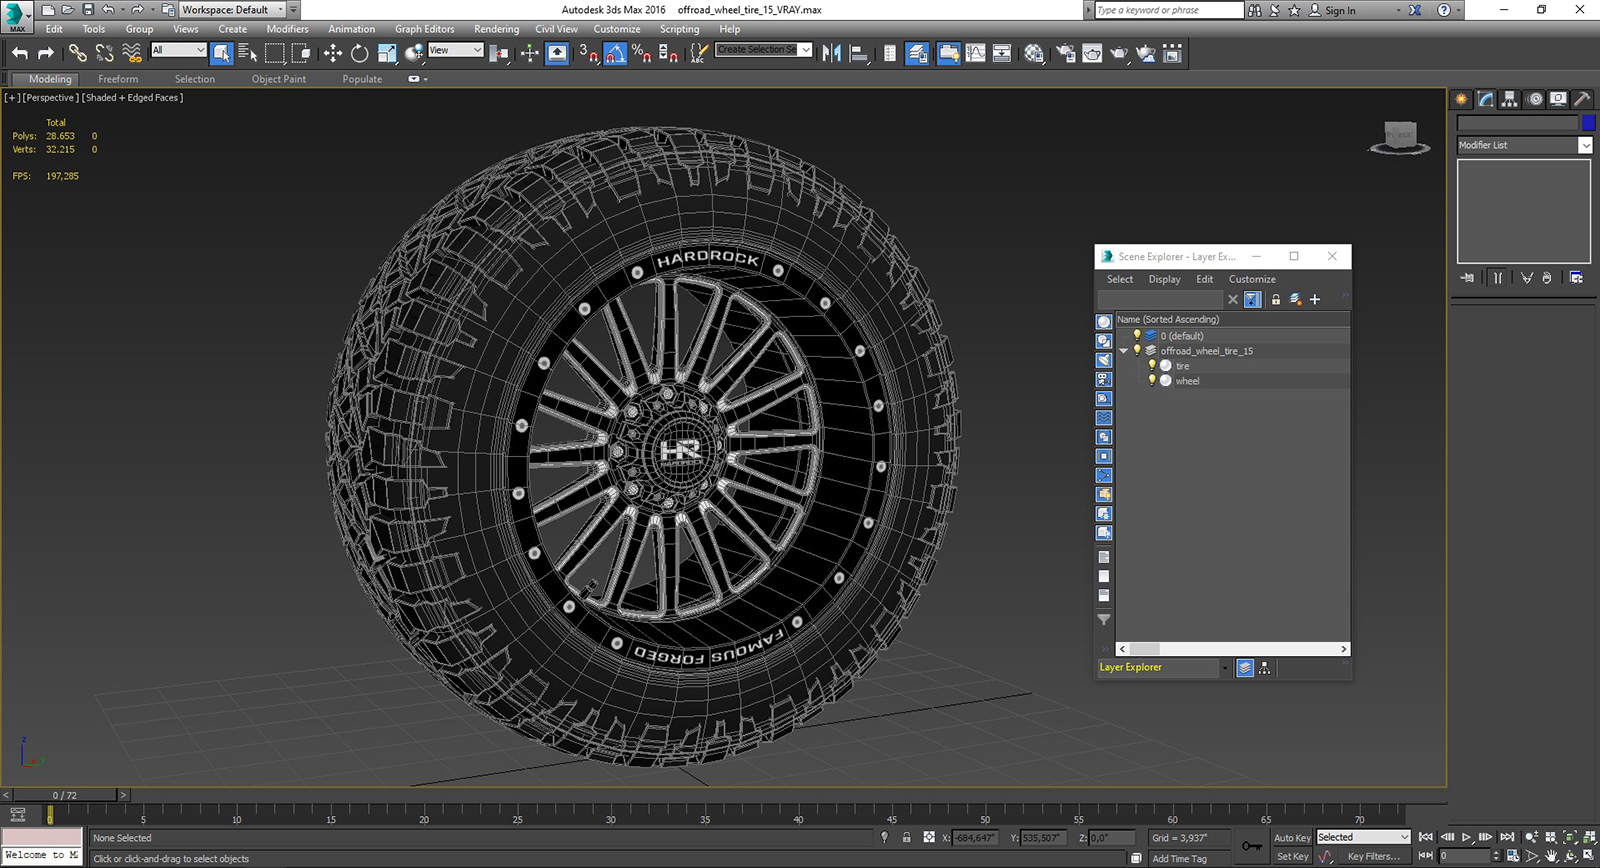Click the Play Animation button
Screen dimensions: 1600x868
[1467, 837]
